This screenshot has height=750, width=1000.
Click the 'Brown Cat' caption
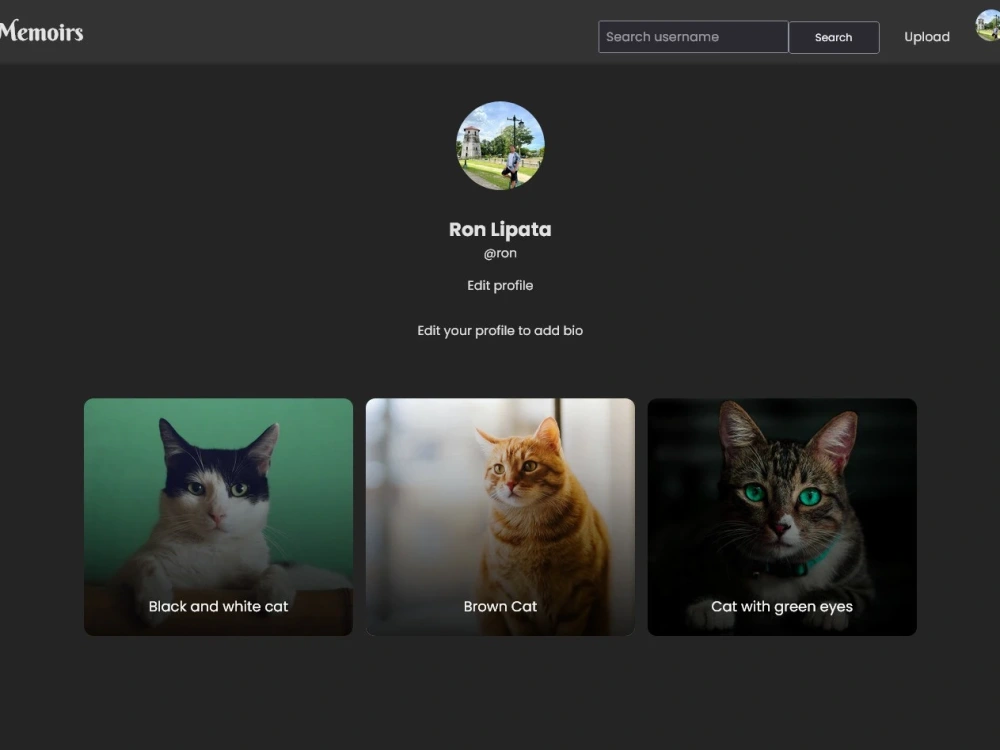(500, 607)
